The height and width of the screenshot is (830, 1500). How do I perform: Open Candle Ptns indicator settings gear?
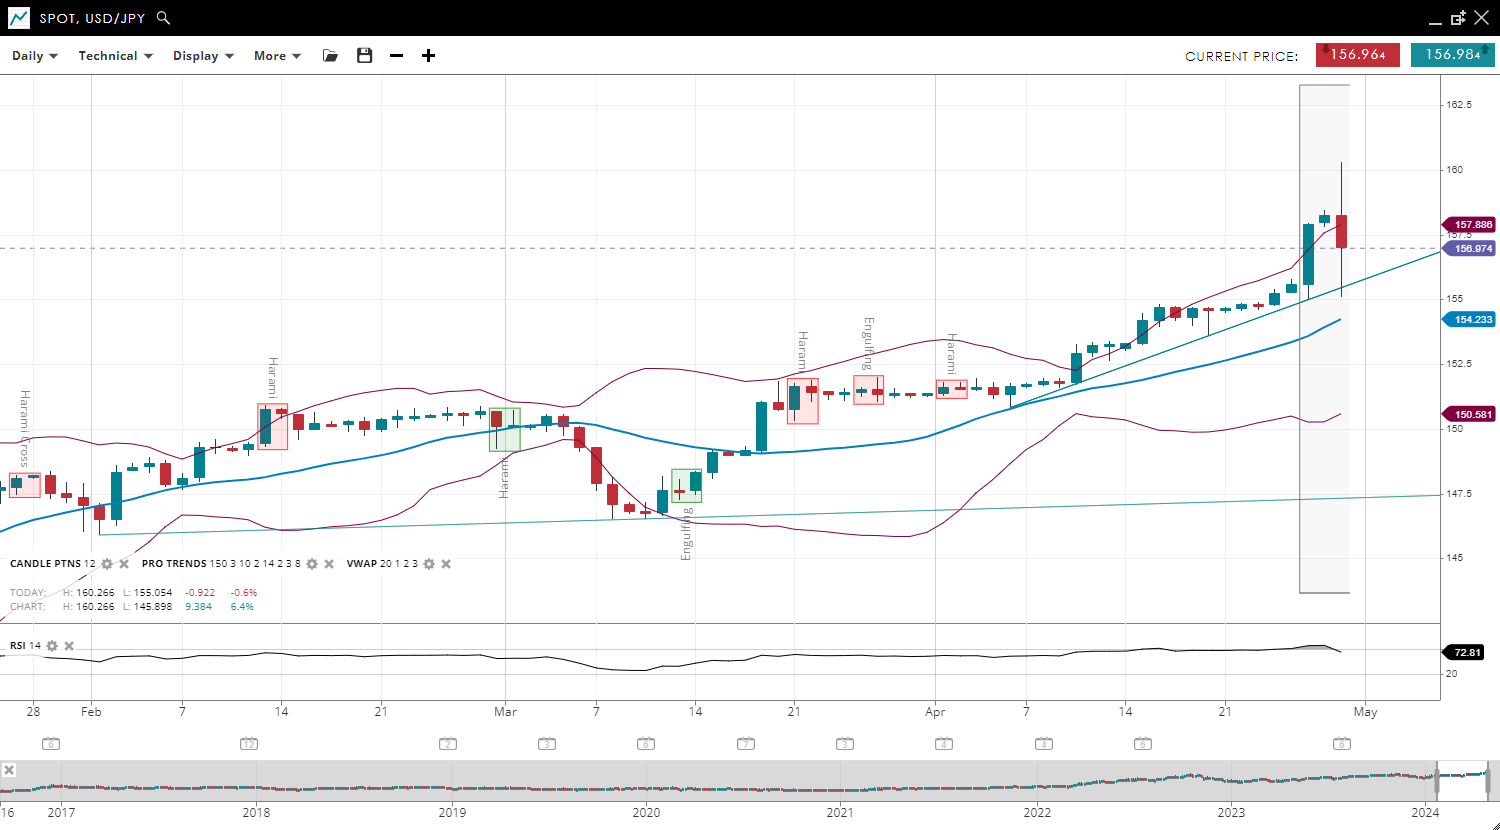pyautogui.click(x=107, y=564)
